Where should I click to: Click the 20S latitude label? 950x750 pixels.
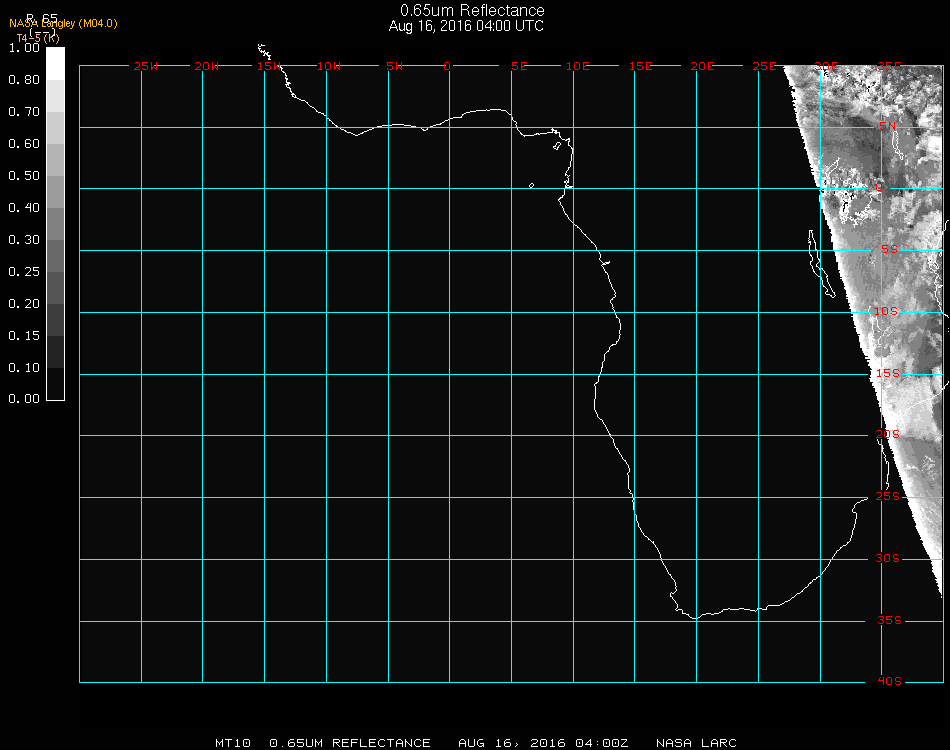pos(888,435)
